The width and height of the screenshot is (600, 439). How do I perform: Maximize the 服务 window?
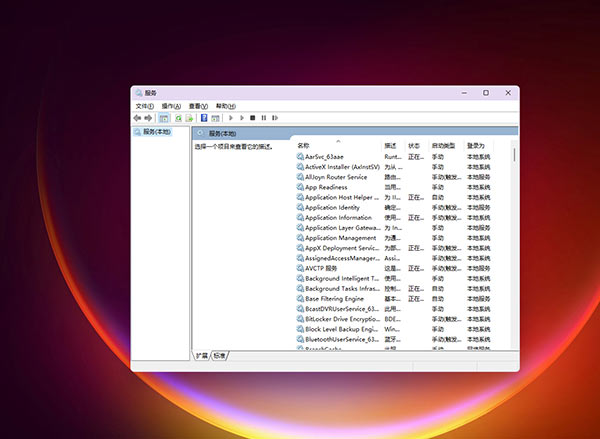(486, 93)
